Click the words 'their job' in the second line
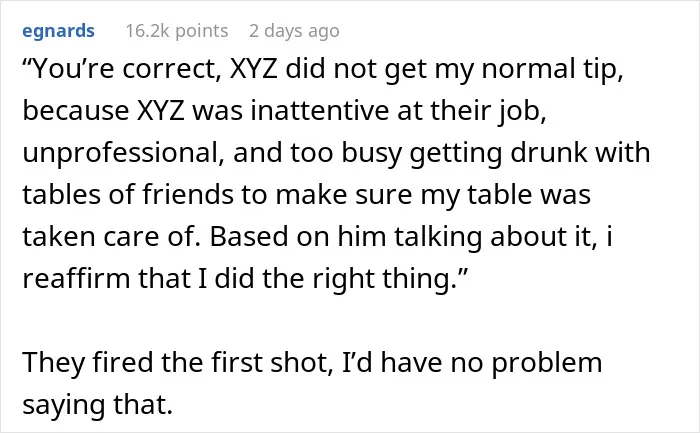Image resolution: width=700 pixels, height=433 pixels. (488, 111)
